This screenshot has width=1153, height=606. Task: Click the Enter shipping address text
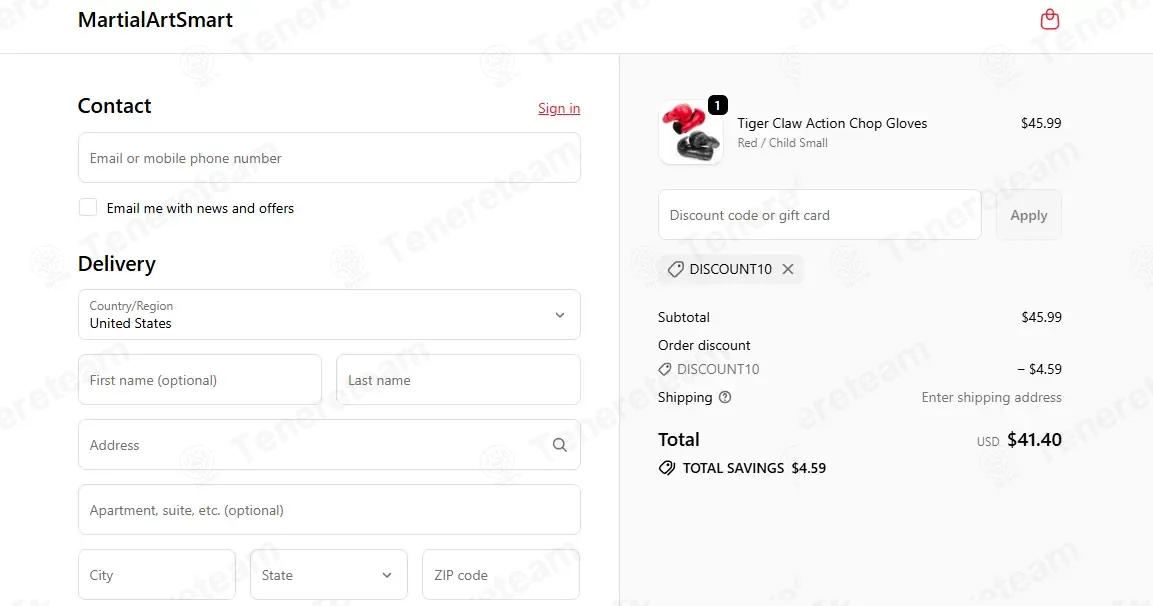pyautogui.click(x=991, y=397)
